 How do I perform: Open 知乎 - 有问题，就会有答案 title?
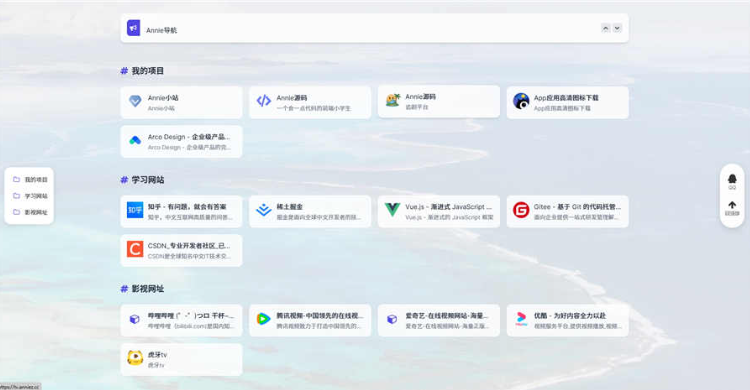(x=187, y=207)
